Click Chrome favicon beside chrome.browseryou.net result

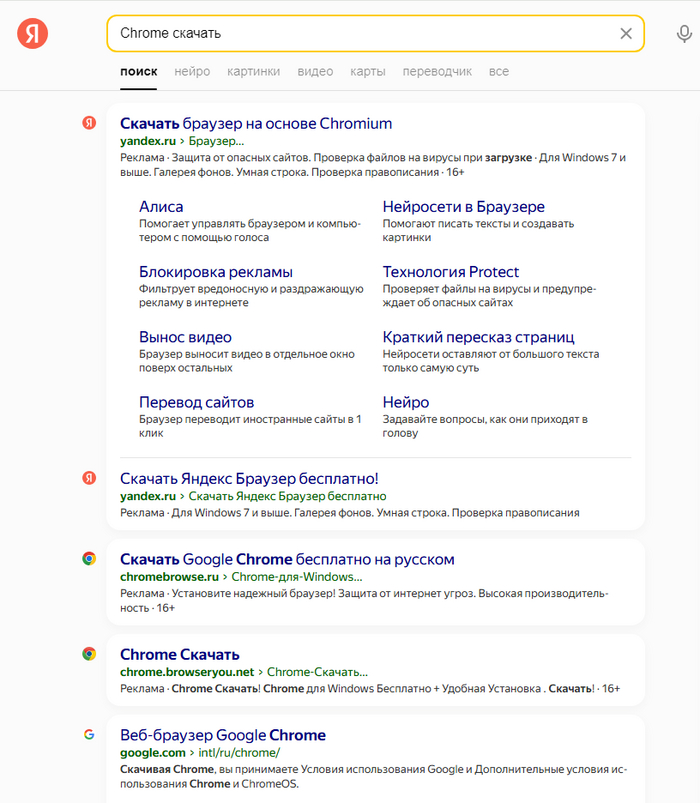(89, 654)
